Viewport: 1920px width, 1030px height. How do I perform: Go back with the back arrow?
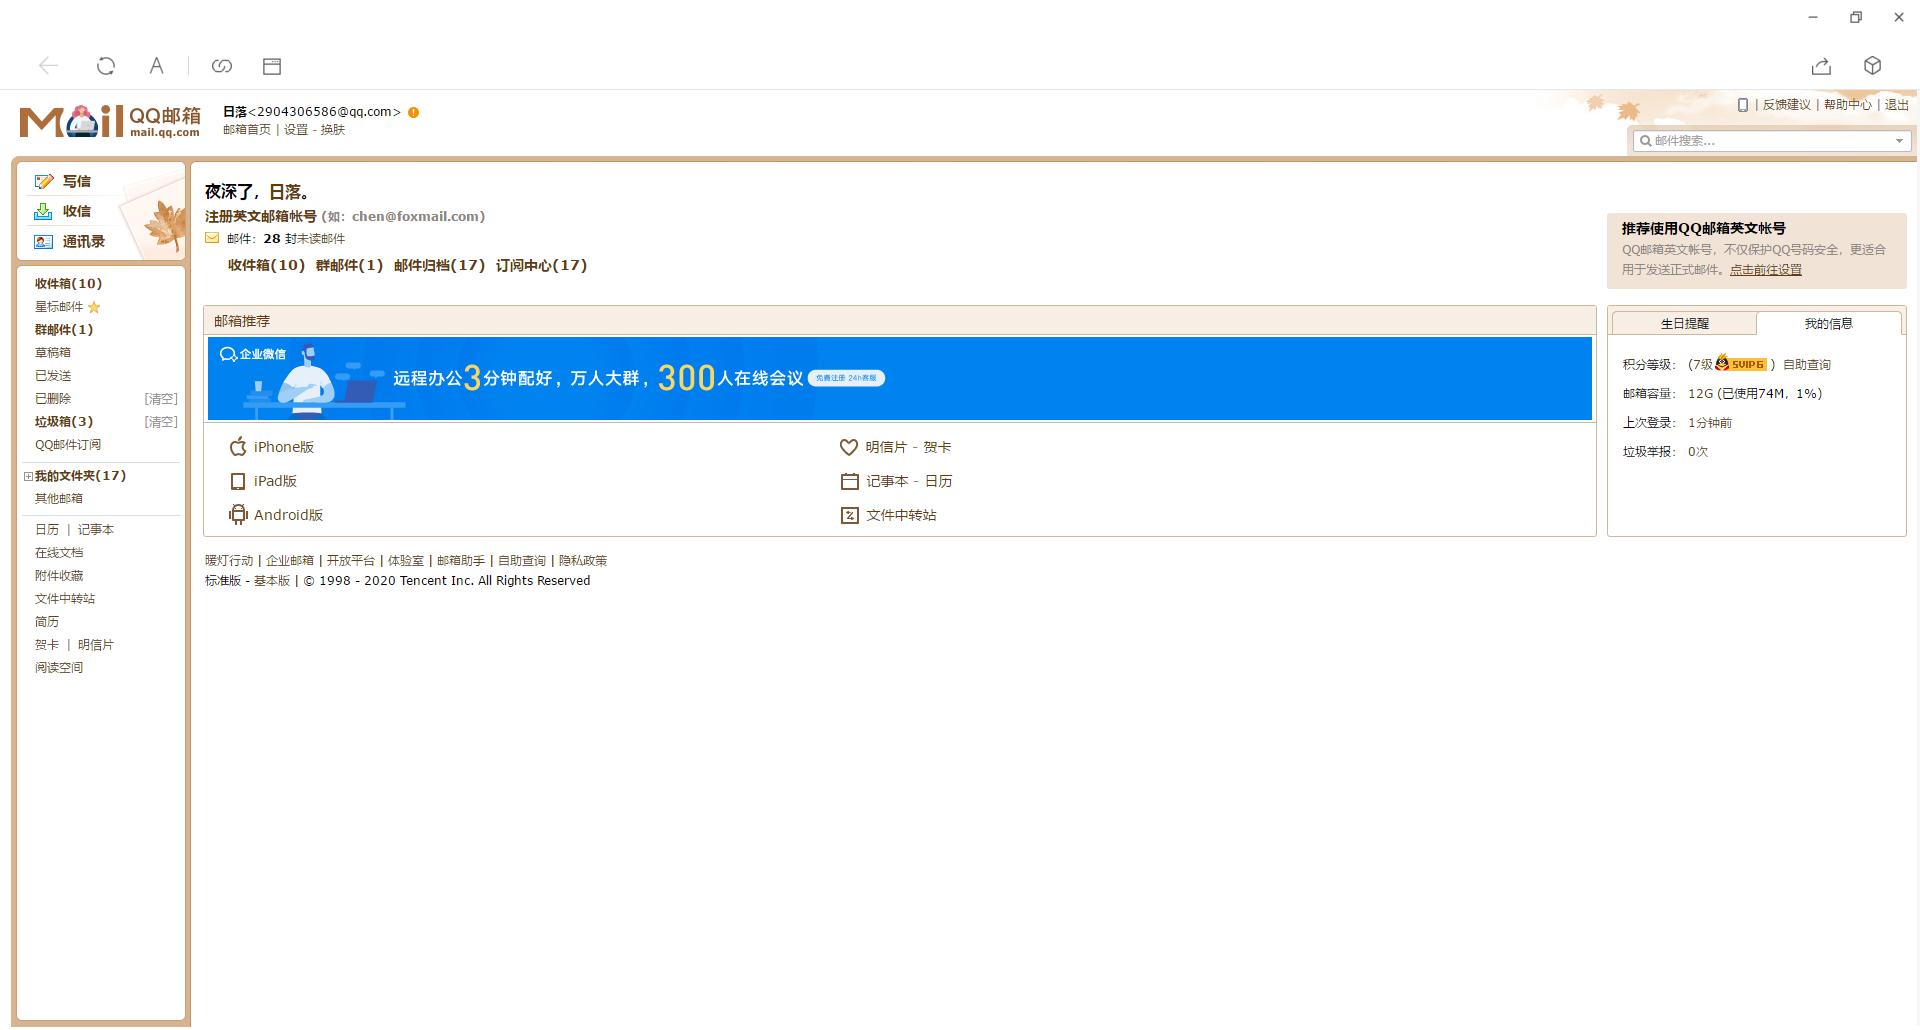click(48, 66)
